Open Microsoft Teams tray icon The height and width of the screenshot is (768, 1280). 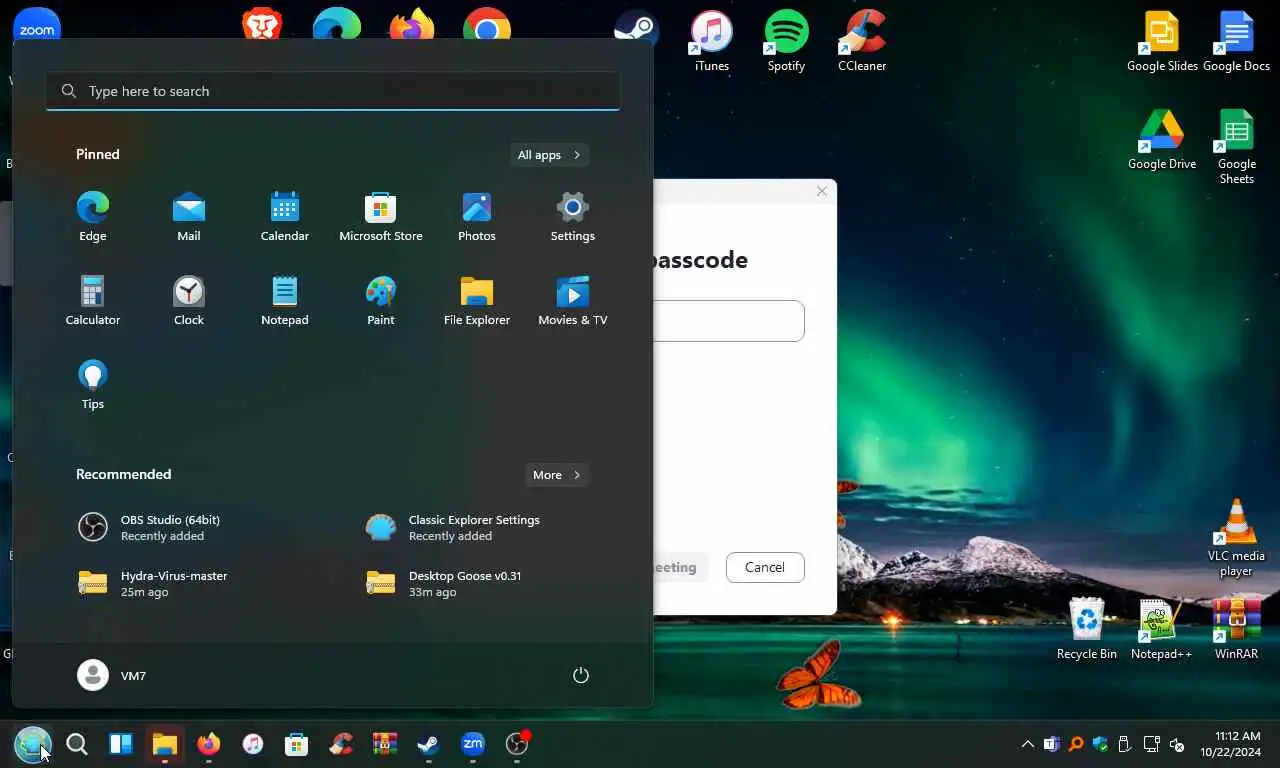tap(1051, 744)
